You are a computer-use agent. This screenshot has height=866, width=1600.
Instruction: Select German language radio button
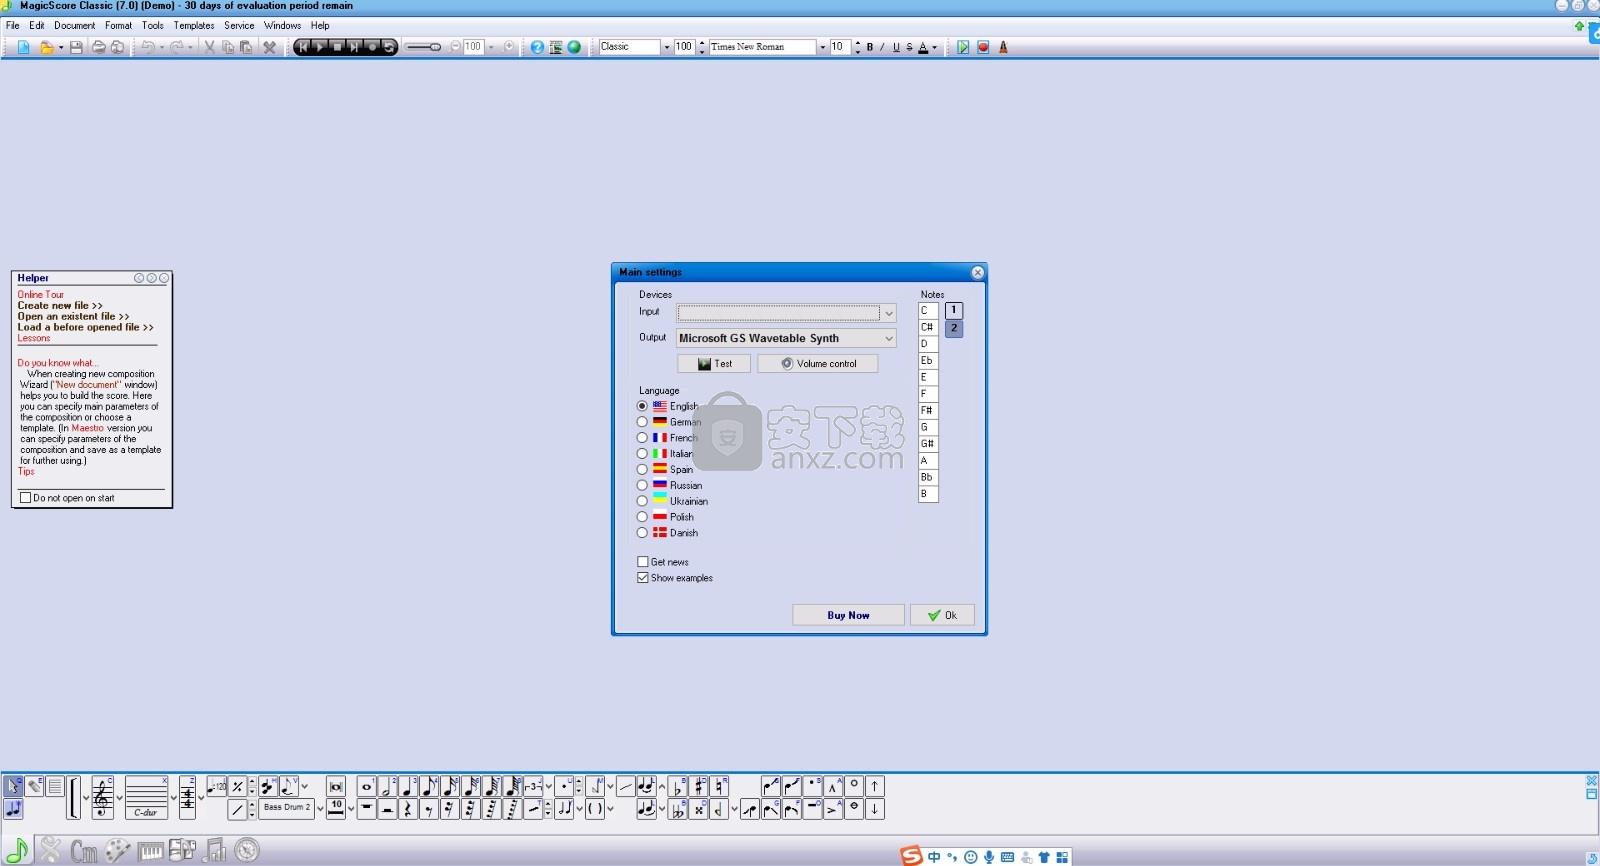click(x=642, y=422)
